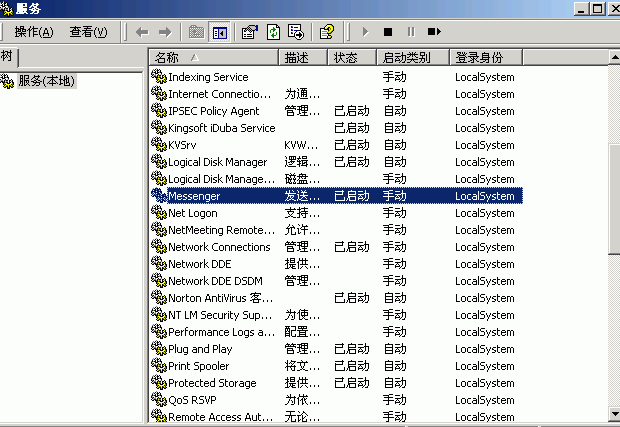The image size is (620, 427).
Task: Click the scrollbar down arrow
Action: click(x=614, y=414)
